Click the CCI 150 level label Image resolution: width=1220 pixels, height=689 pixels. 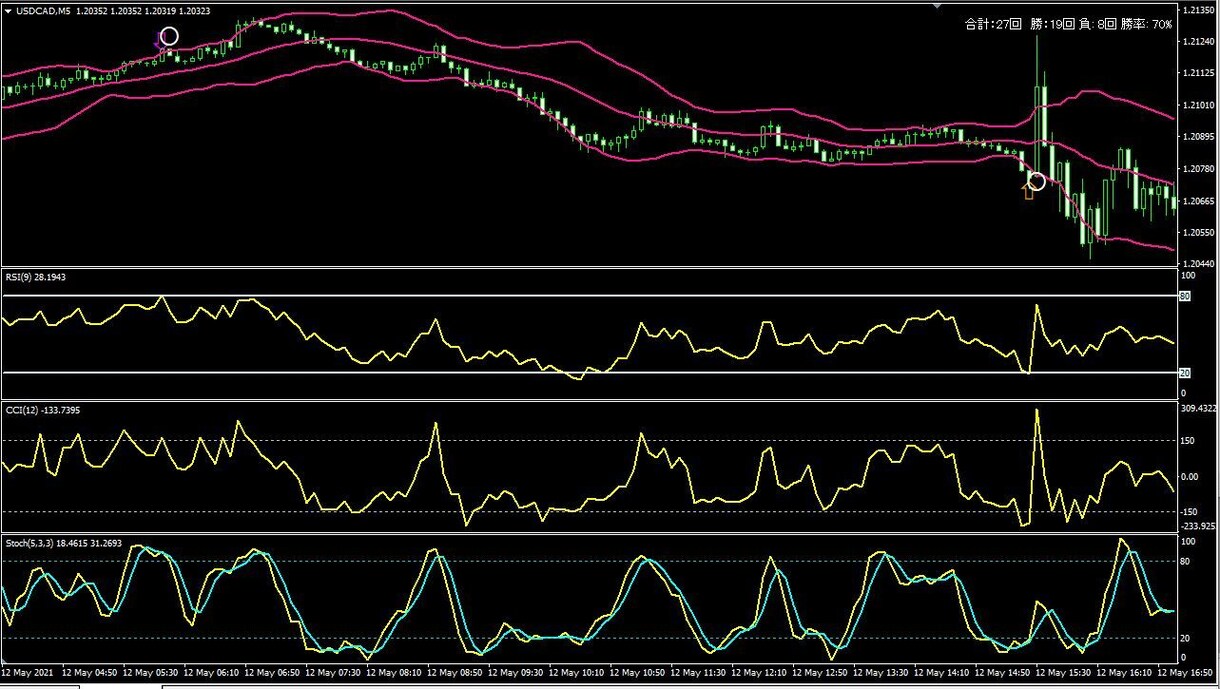[x=1188, y=440]
